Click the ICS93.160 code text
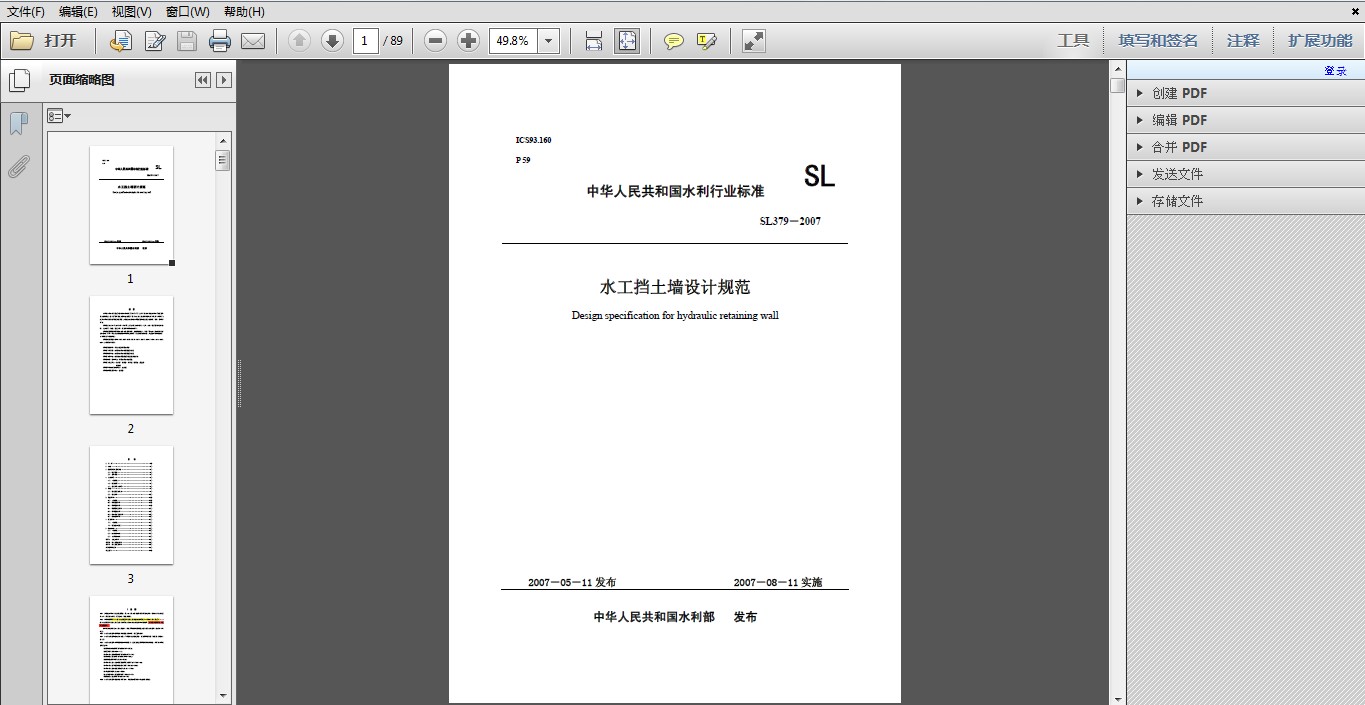 point(534,140)
